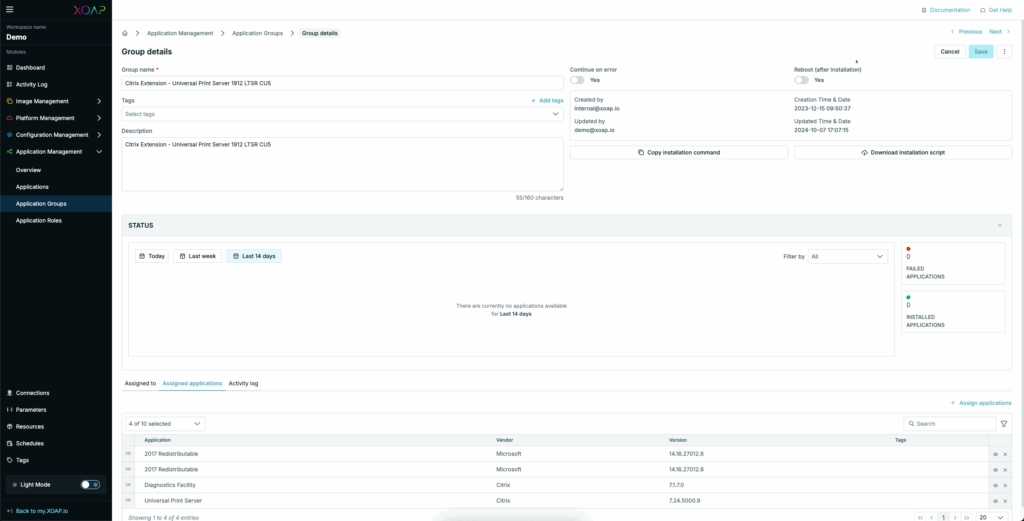Open Overview under Application Management
Screen dimensions: 1024x521
coord(28,170)
